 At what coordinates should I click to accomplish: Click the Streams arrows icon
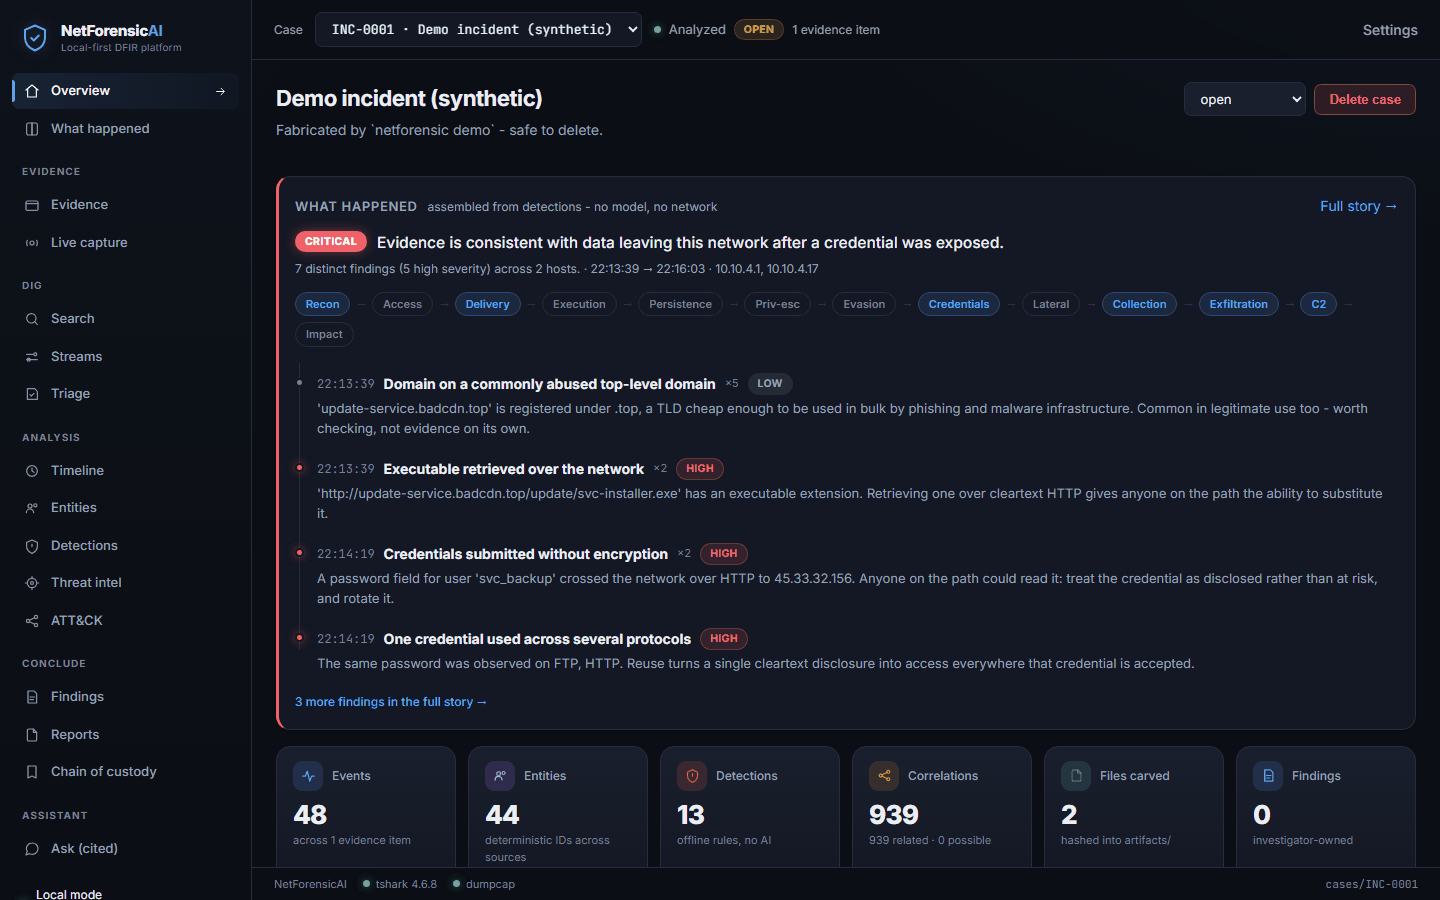pyautogui.click(x=32, y=357)
